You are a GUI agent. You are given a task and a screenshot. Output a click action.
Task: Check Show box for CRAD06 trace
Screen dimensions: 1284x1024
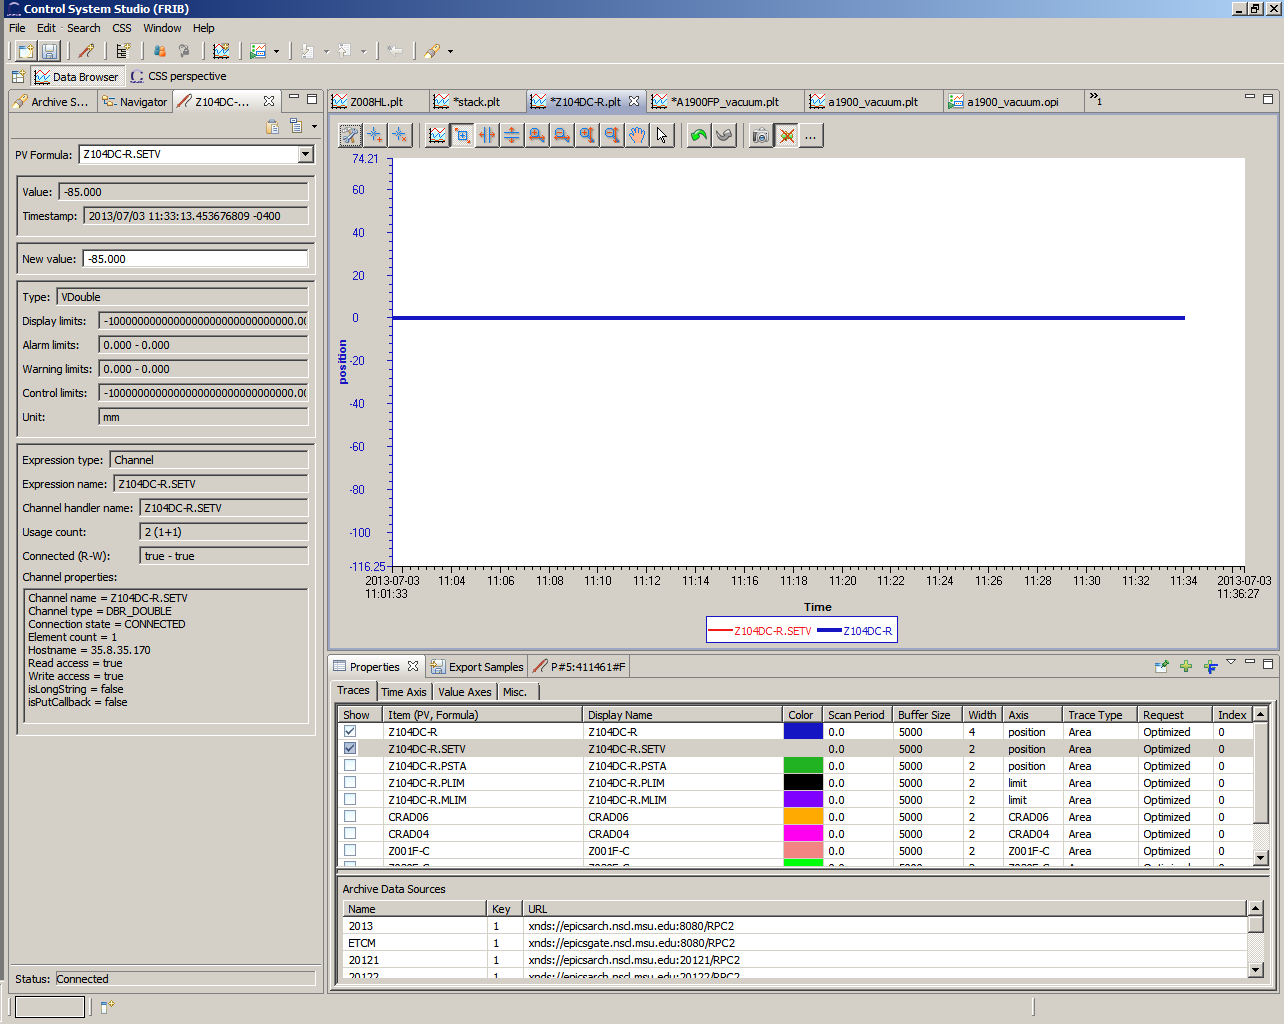(350, 817)
